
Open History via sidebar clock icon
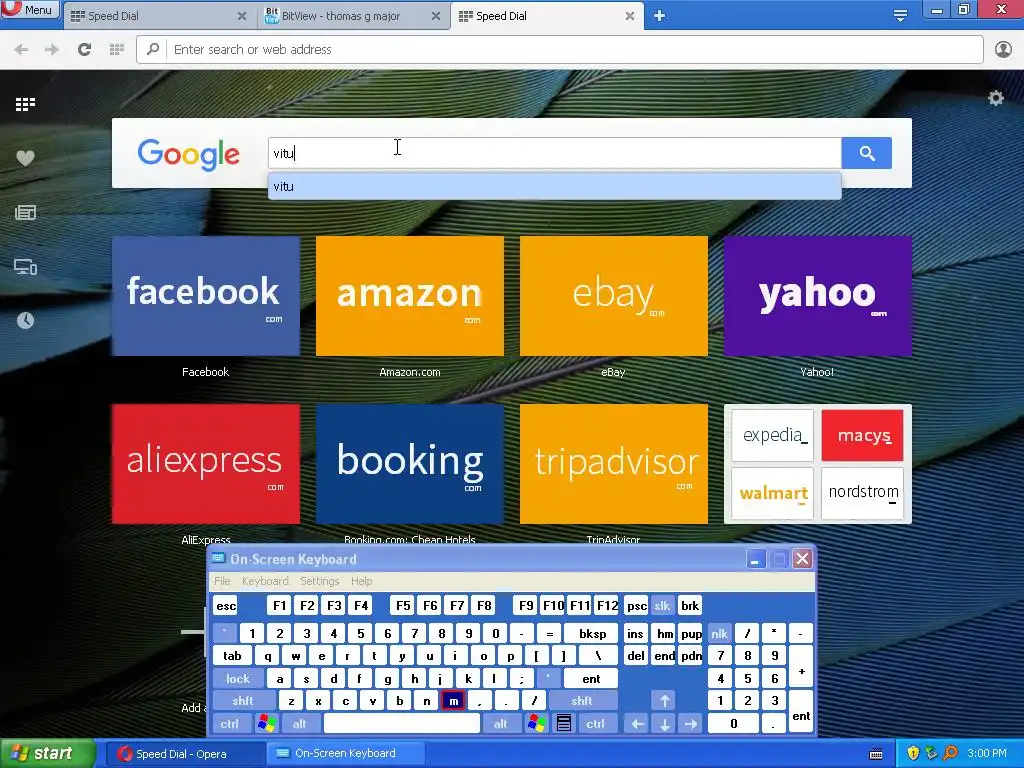point(25,320)
